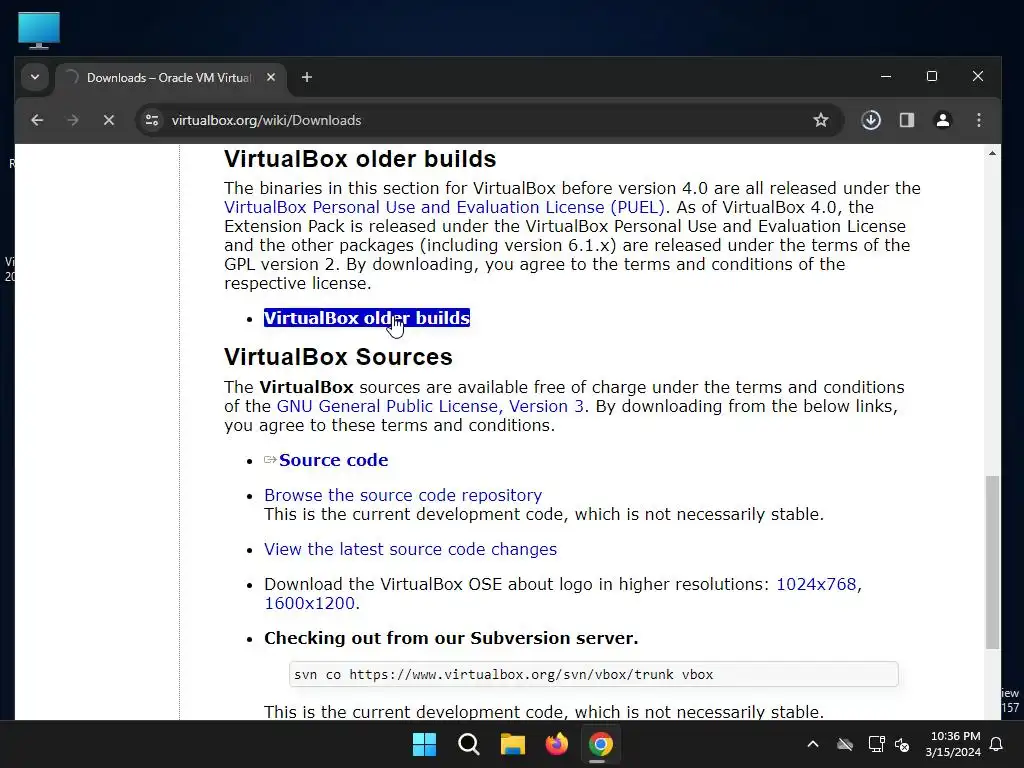
Task: Click the scrollbar up arrow
Action: coord(993,153)
